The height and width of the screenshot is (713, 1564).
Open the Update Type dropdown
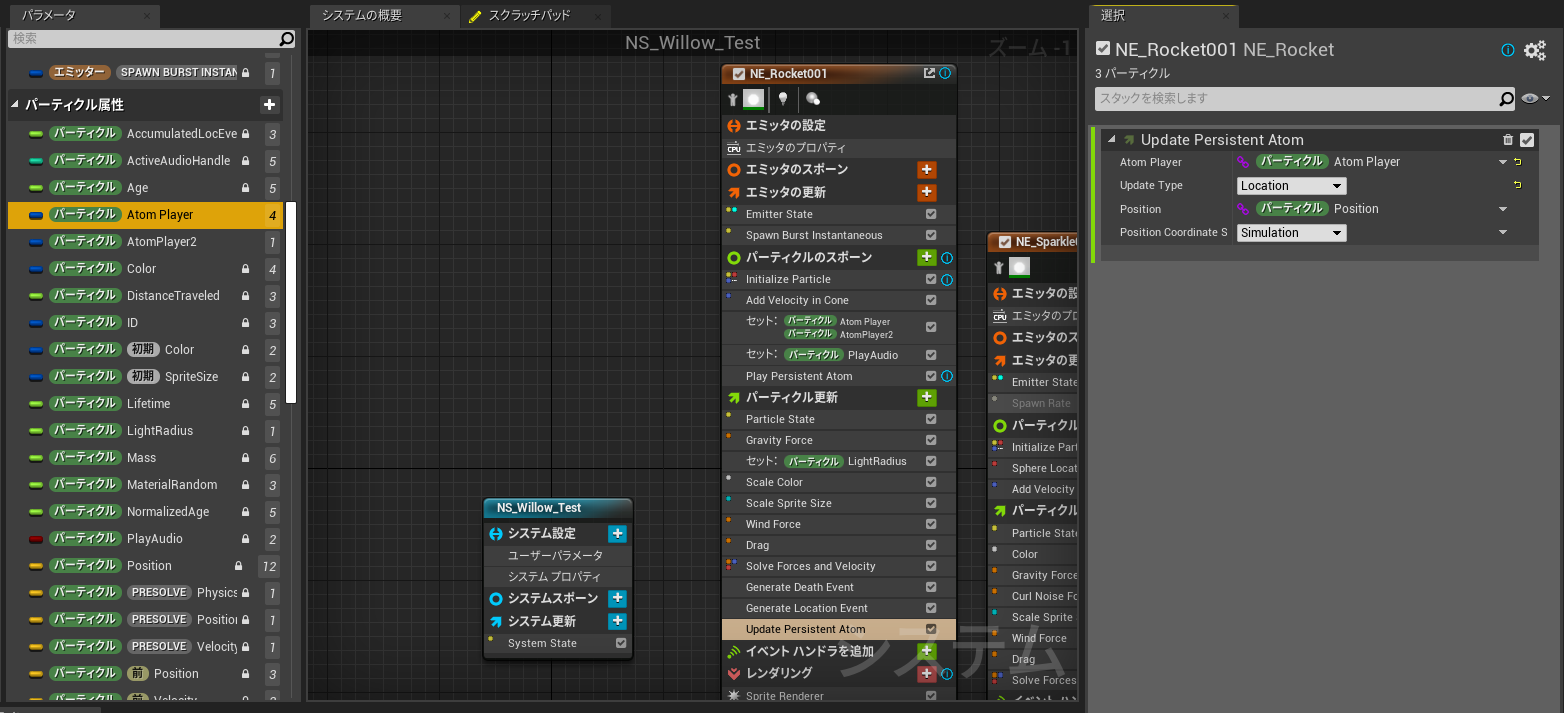pos(1291,186)
